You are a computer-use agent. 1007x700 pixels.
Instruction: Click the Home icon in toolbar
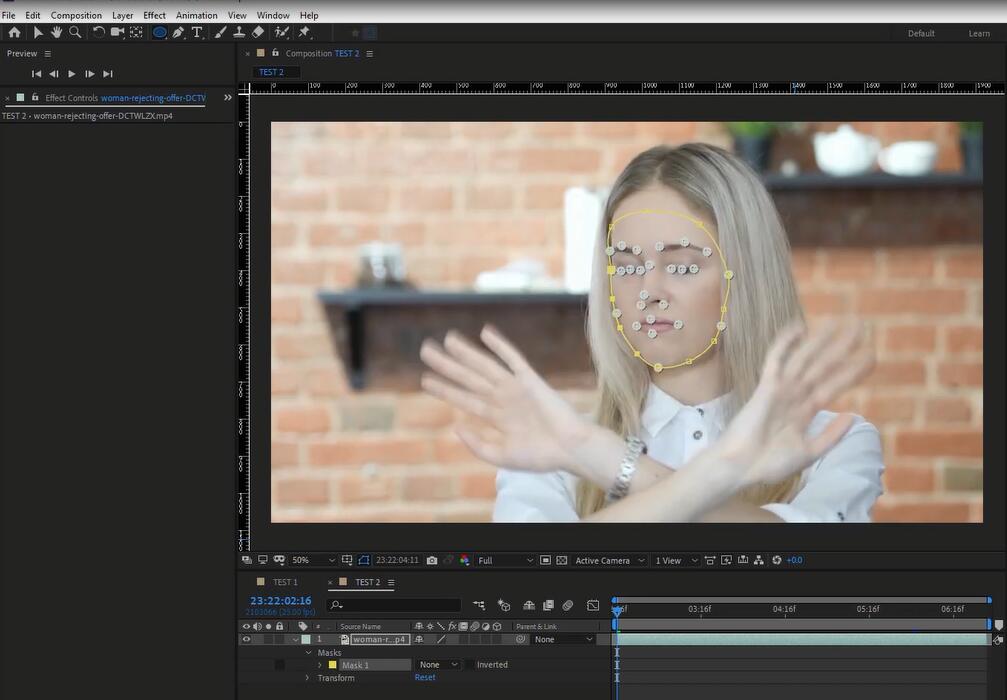click(14, 32)
